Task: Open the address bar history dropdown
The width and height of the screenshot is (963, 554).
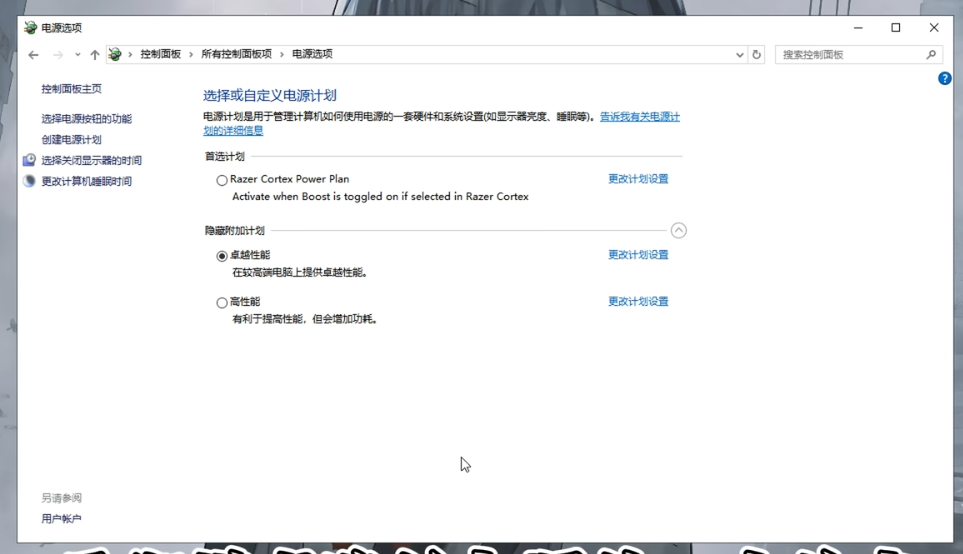Action: click(740, 55)
